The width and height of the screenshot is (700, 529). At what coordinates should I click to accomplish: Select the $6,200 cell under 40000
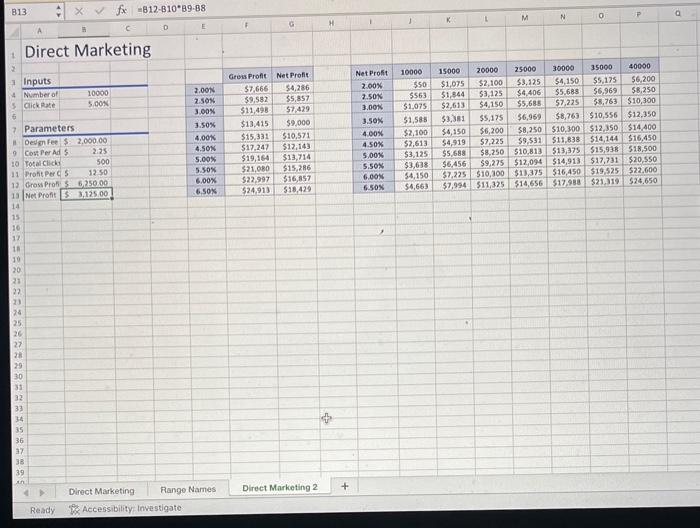[x=639, y=79]
